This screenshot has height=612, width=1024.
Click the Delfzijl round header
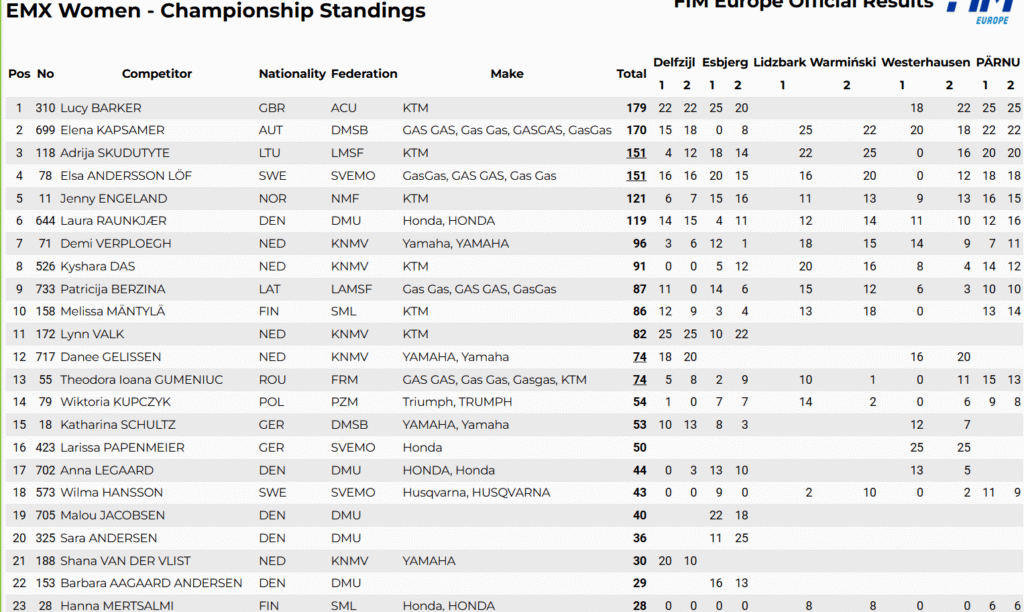pyautogui.click(x=674, y=63)
